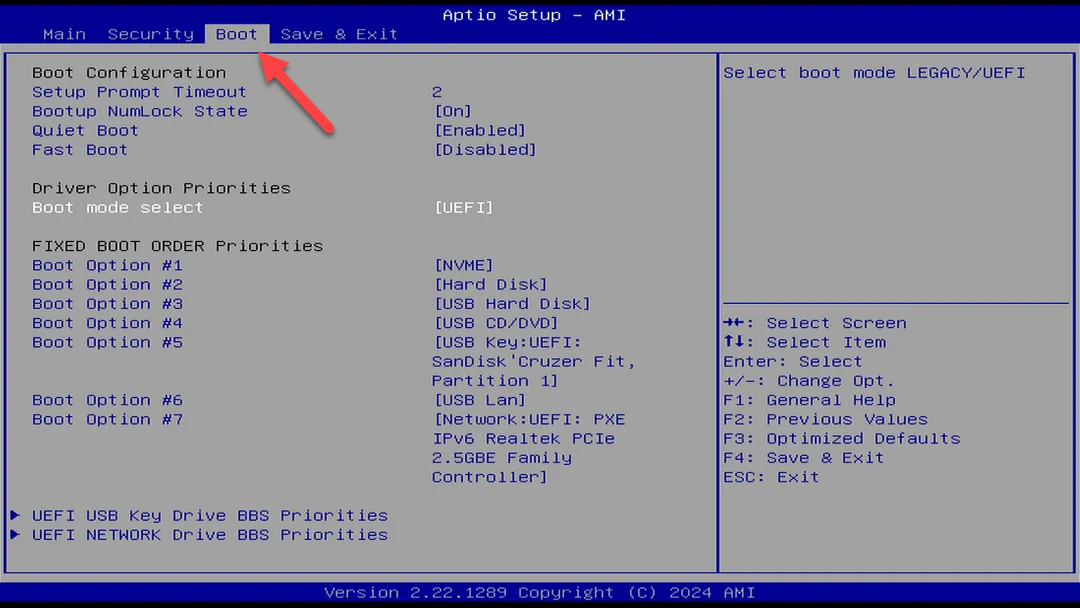Click the 'Select Item' key hint

pos(804,342)
